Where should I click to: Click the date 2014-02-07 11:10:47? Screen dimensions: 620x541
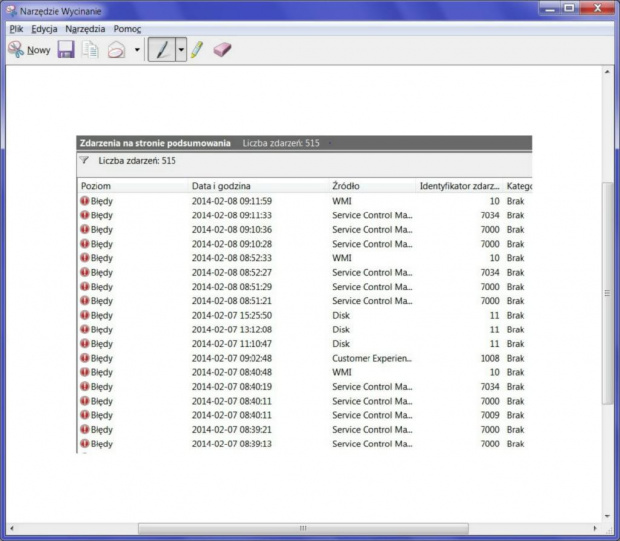click(232, 344)
